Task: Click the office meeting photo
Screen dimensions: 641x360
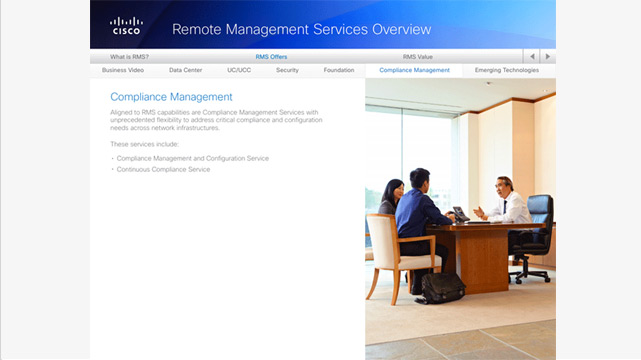Action: [460, 219]
